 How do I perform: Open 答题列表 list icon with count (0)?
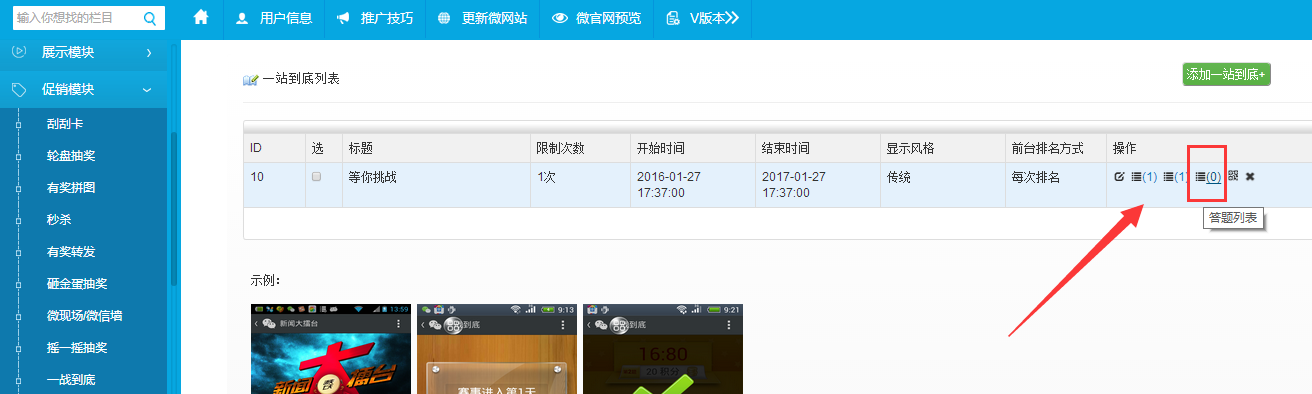click(x=1207, y=177)
